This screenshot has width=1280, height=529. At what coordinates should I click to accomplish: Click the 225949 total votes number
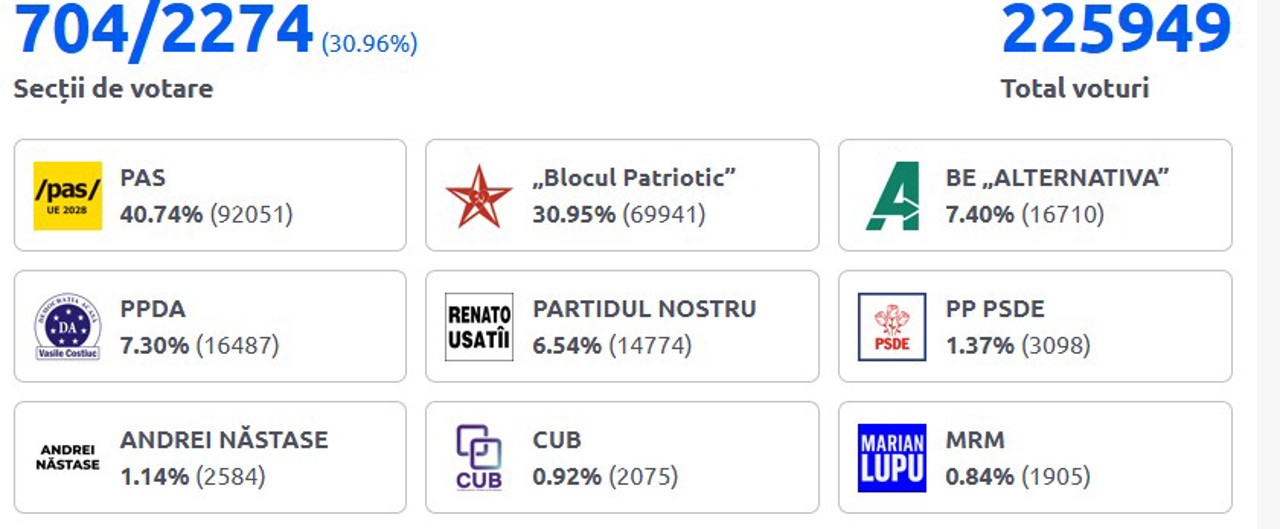1116,30
